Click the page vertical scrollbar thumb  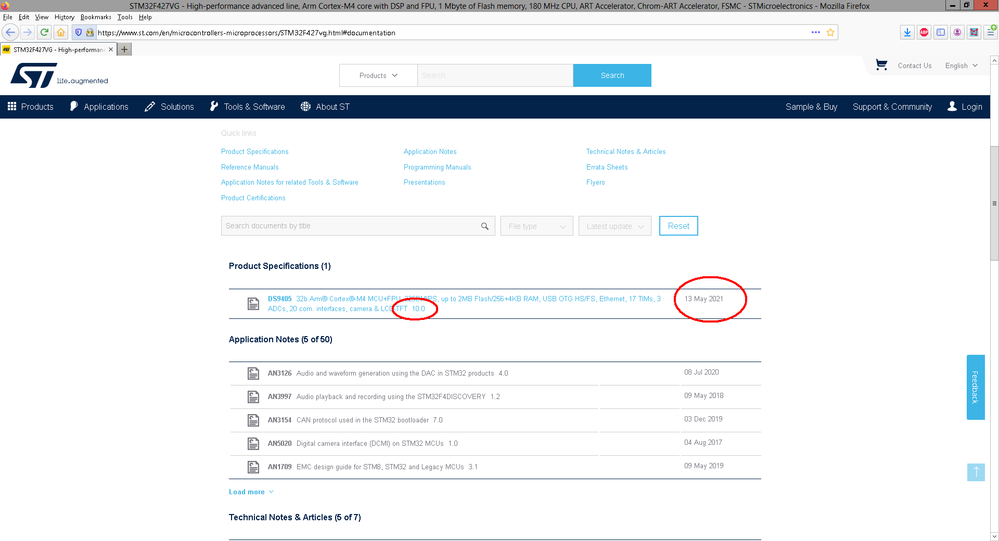(994, 203)
